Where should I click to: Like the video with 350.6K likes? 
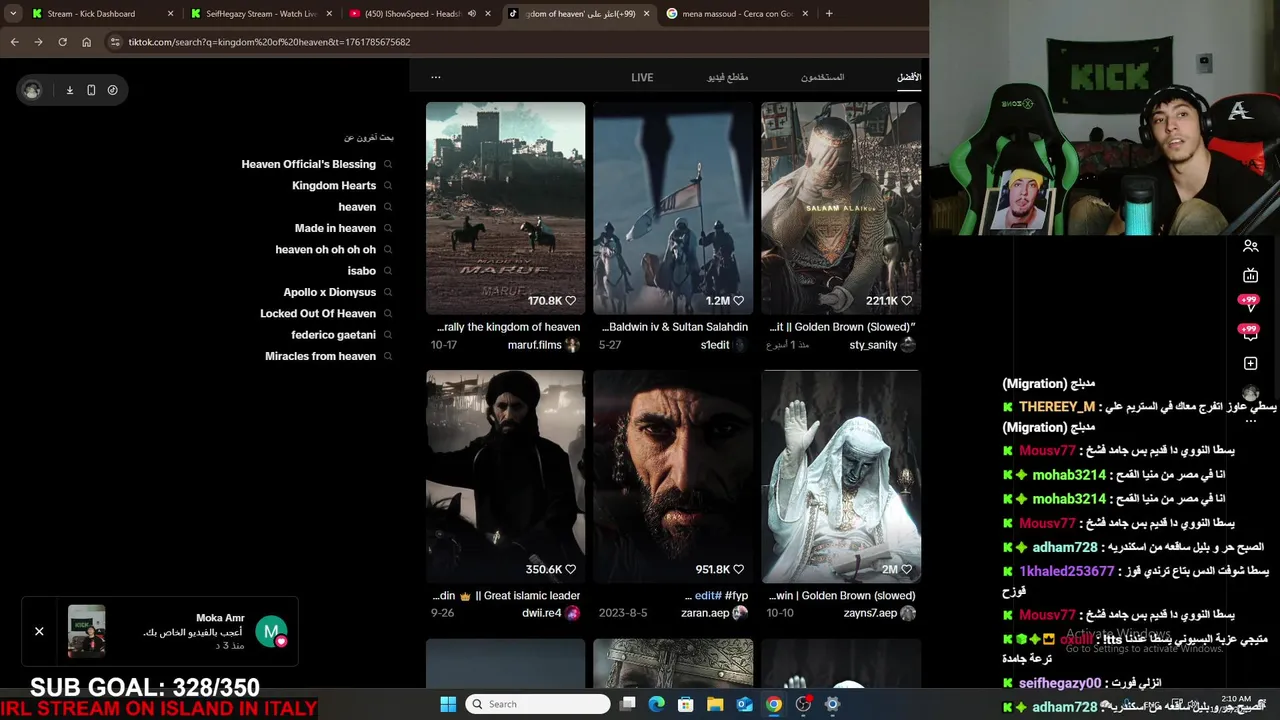(571, 569)
